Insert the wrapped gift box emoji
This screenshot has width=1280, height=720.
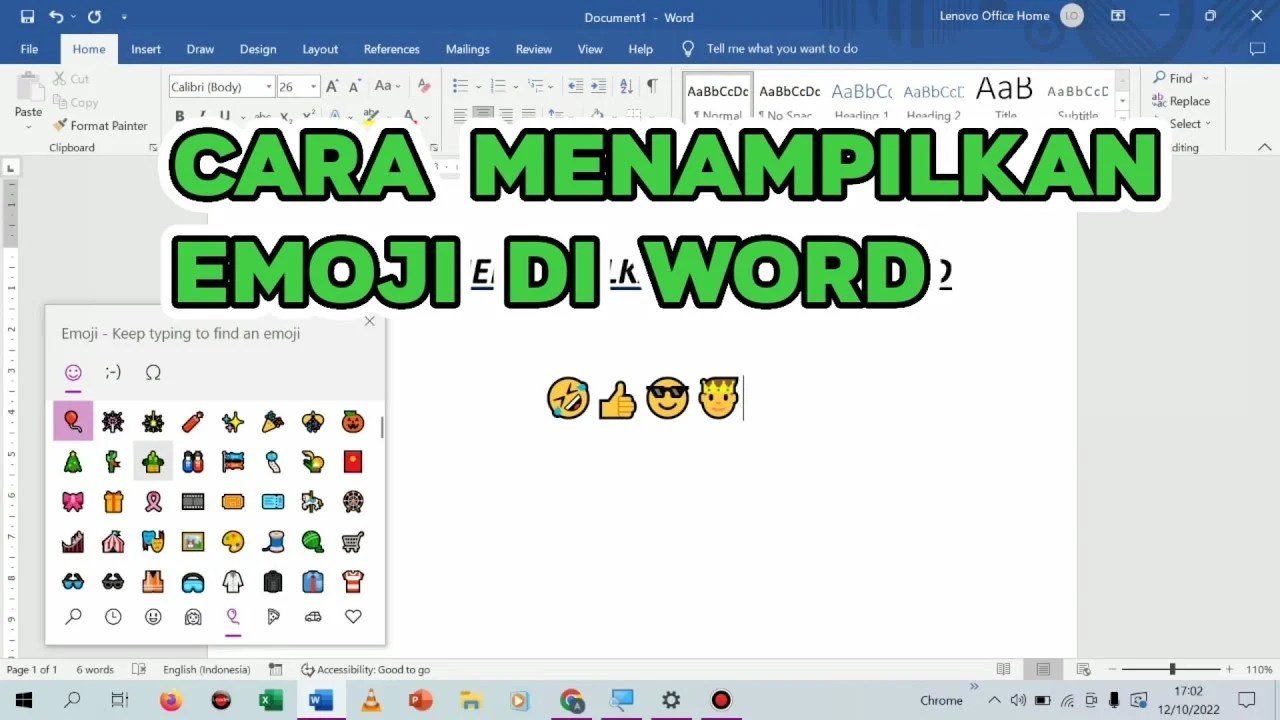(113, 502)
